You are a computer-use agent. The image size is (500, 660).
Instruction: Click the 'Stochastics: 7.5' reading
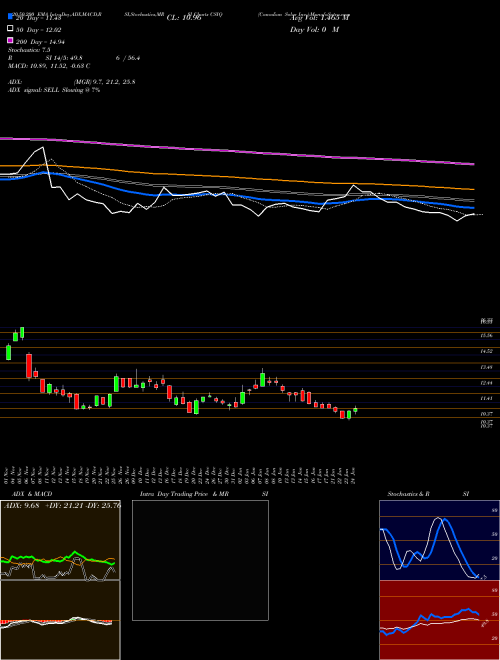pos(29,50)
